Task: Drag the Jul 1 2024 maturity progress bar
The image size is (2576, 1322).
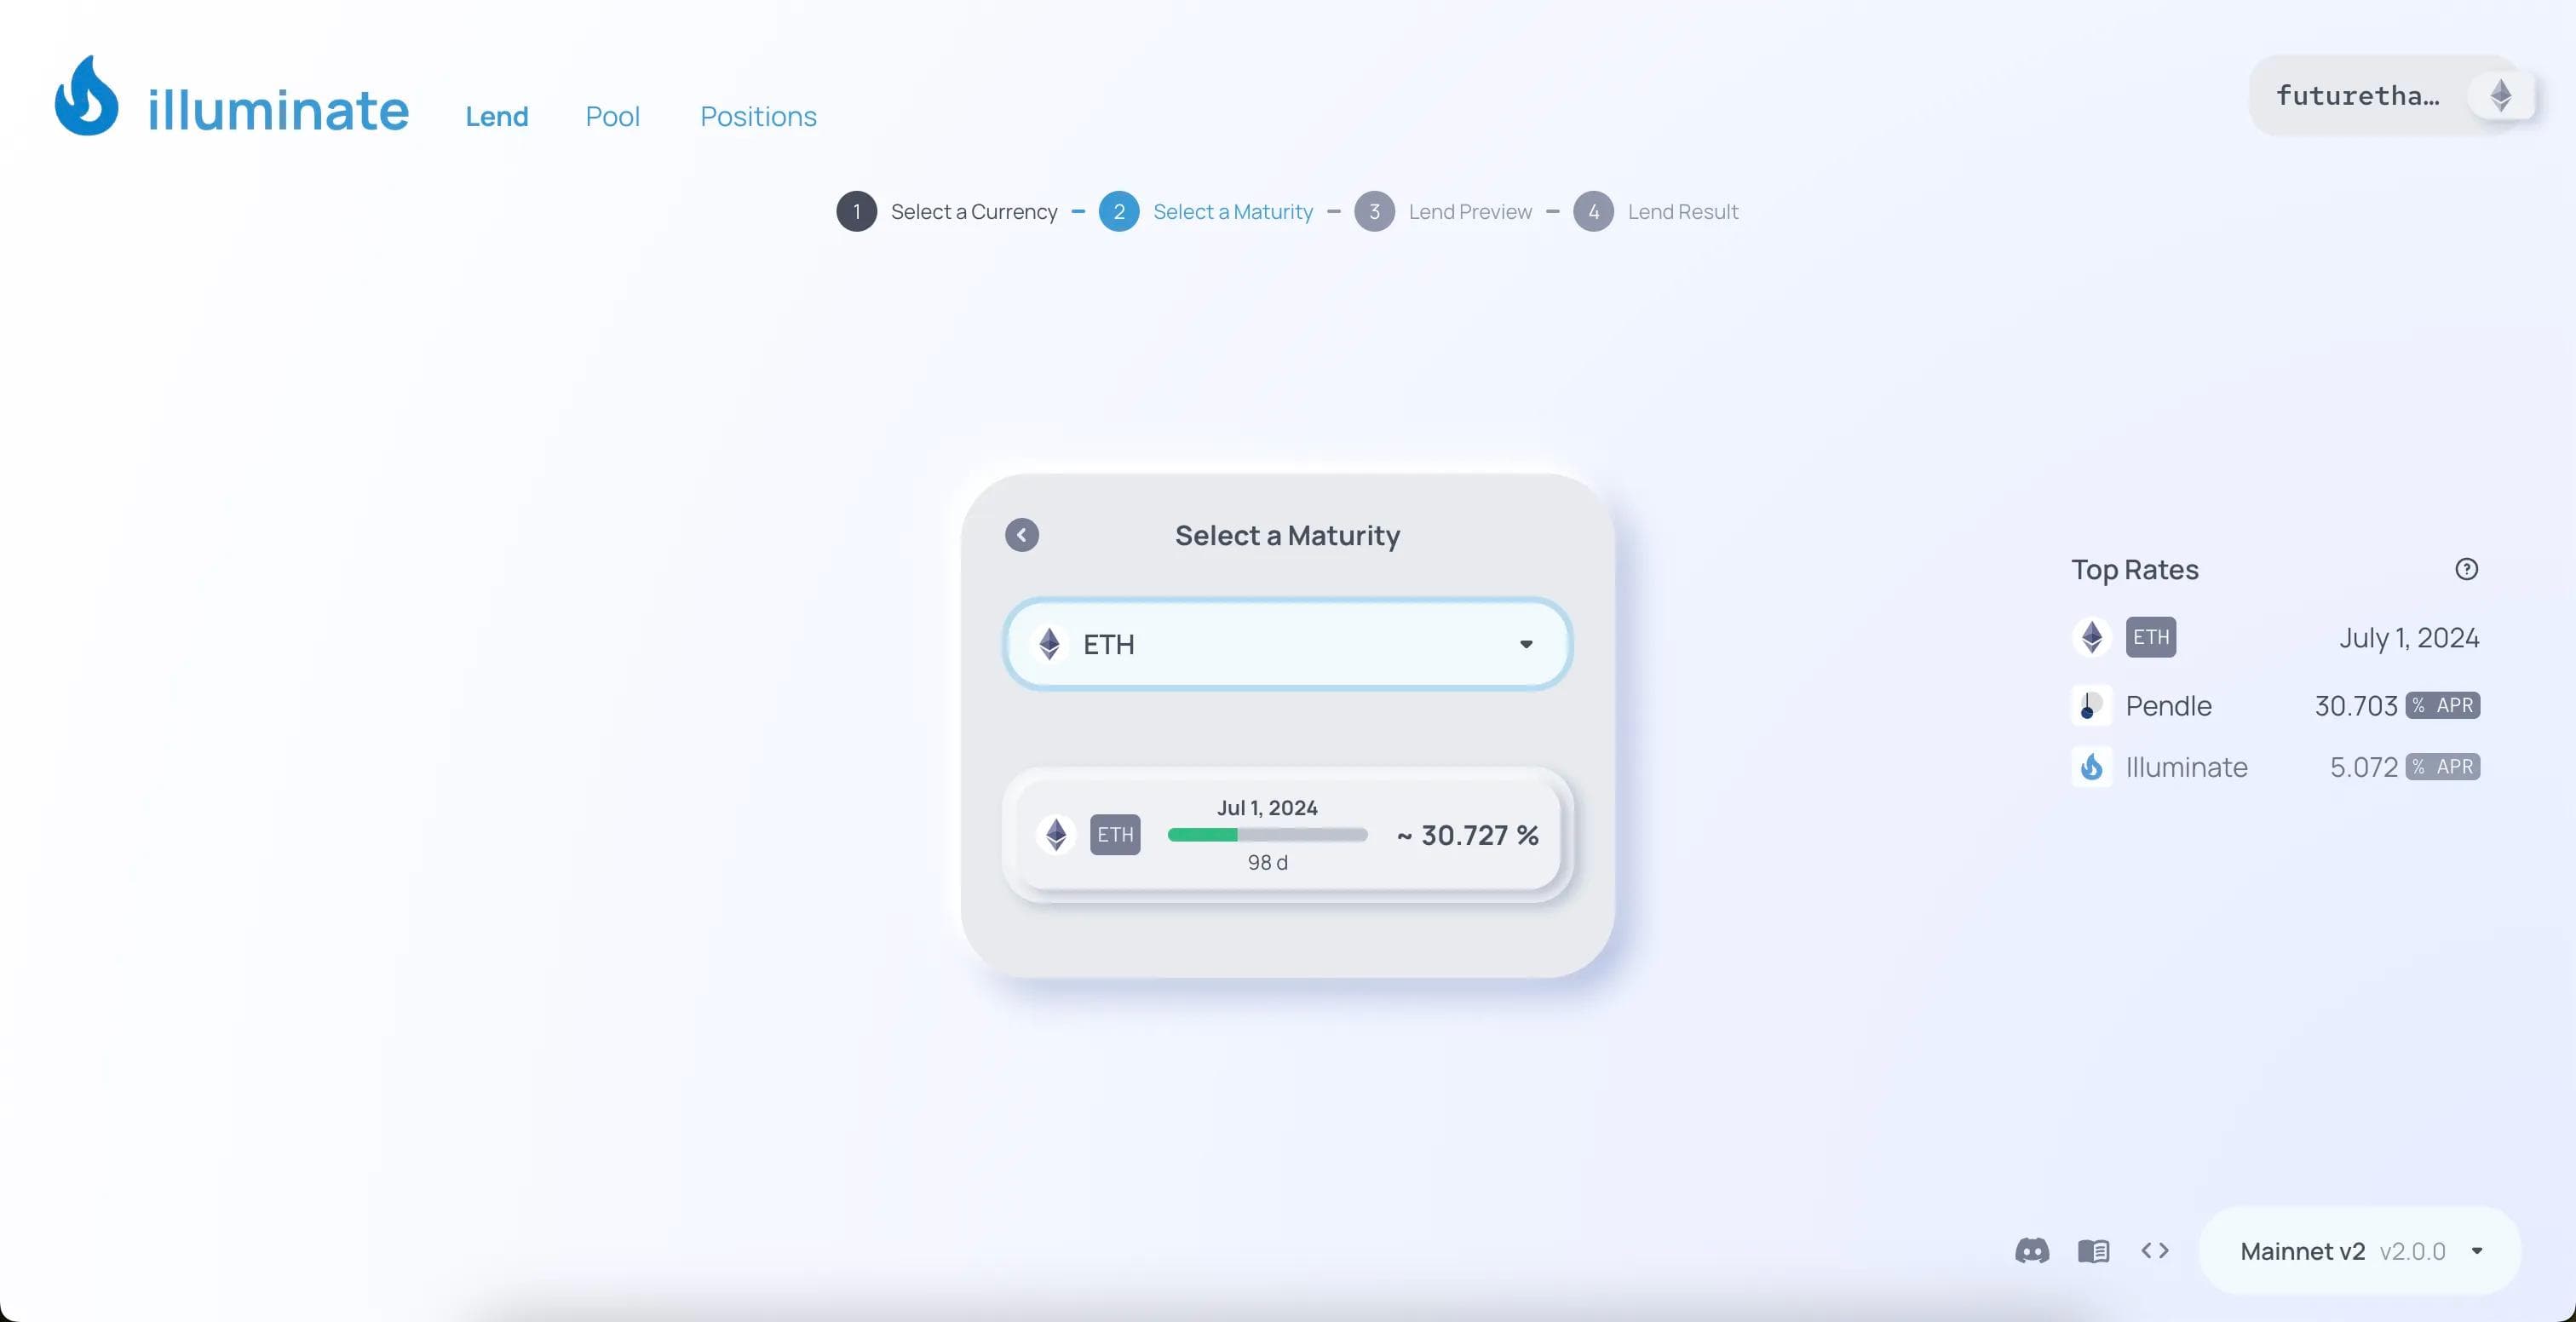Action: coord(1266,833)
